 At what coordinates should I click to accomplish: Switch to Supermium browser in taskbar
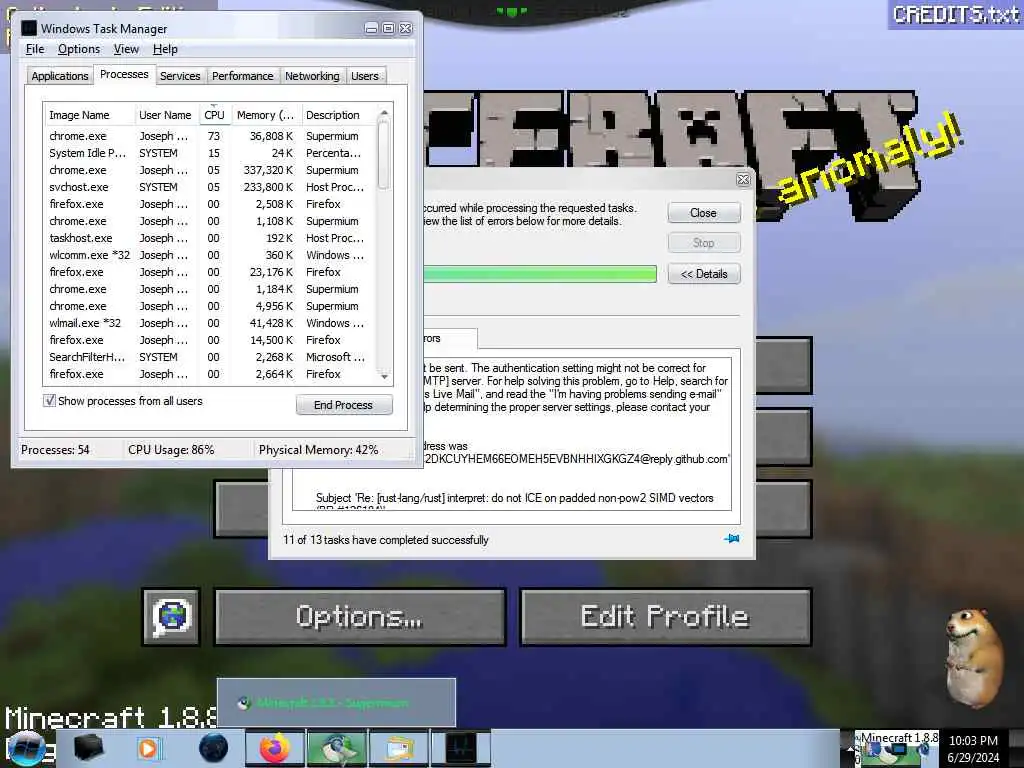click(x=336, y=748)
